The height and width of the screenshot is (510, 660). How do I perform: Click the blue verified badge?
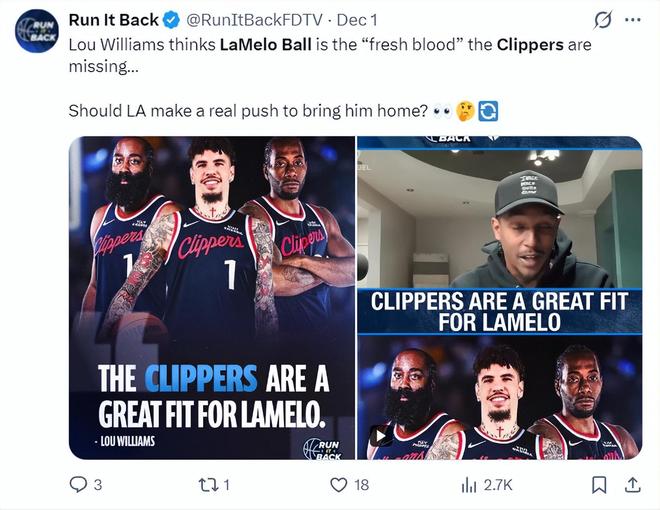(171, 20)
